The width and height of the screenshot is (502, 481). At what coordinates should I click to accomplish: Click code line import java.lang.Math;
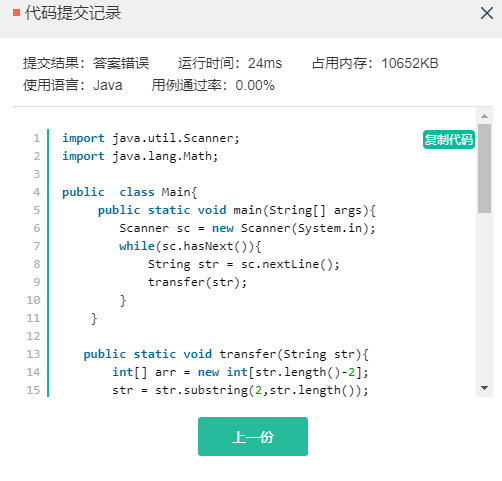(140, 156)
